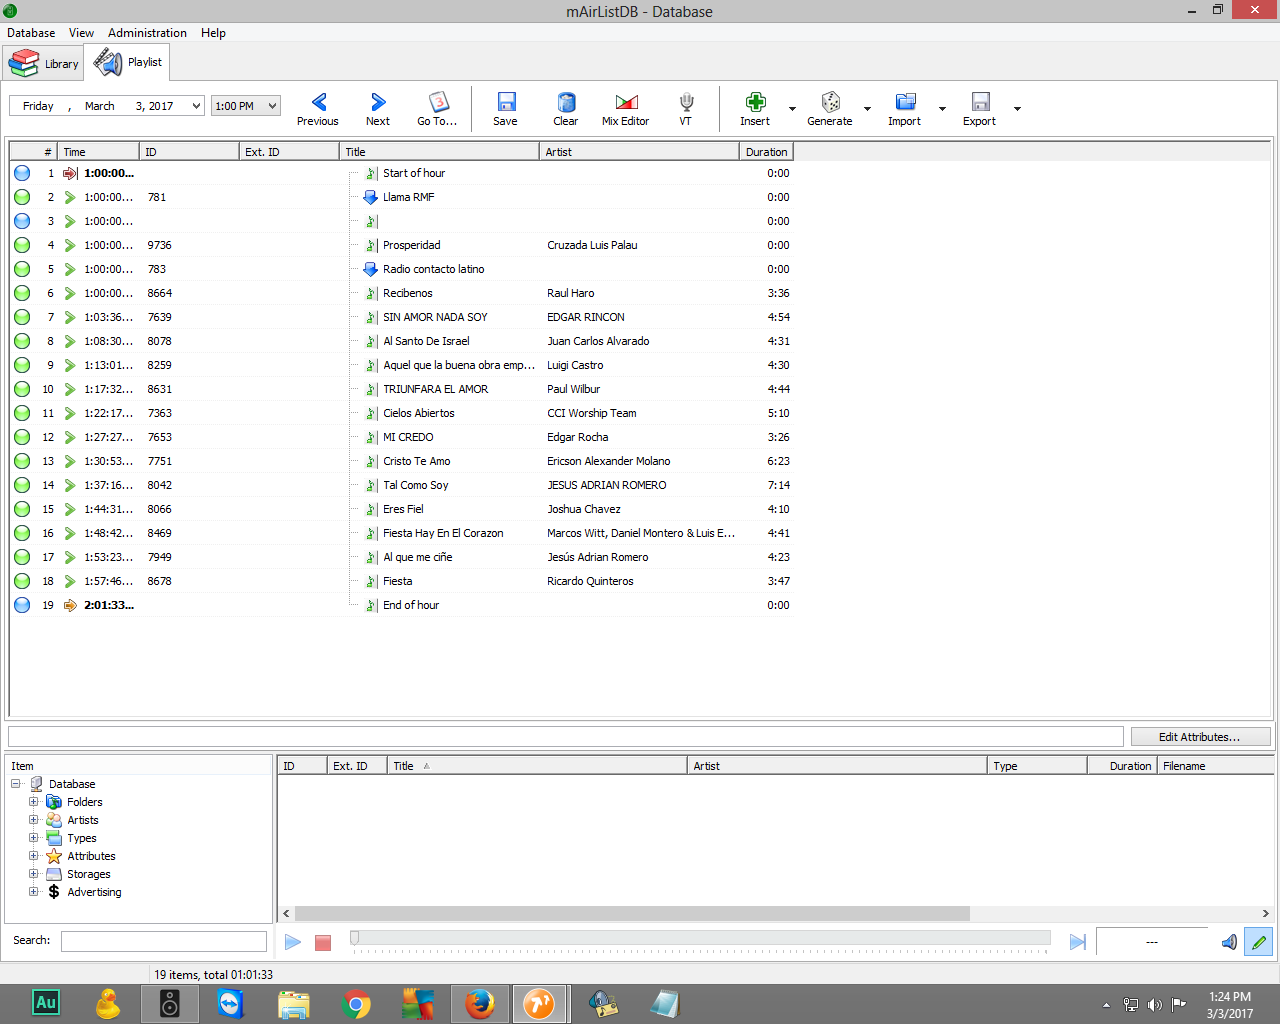Open the Database menu
The image size is (1280, 1024).
click(x=31, y=33)
